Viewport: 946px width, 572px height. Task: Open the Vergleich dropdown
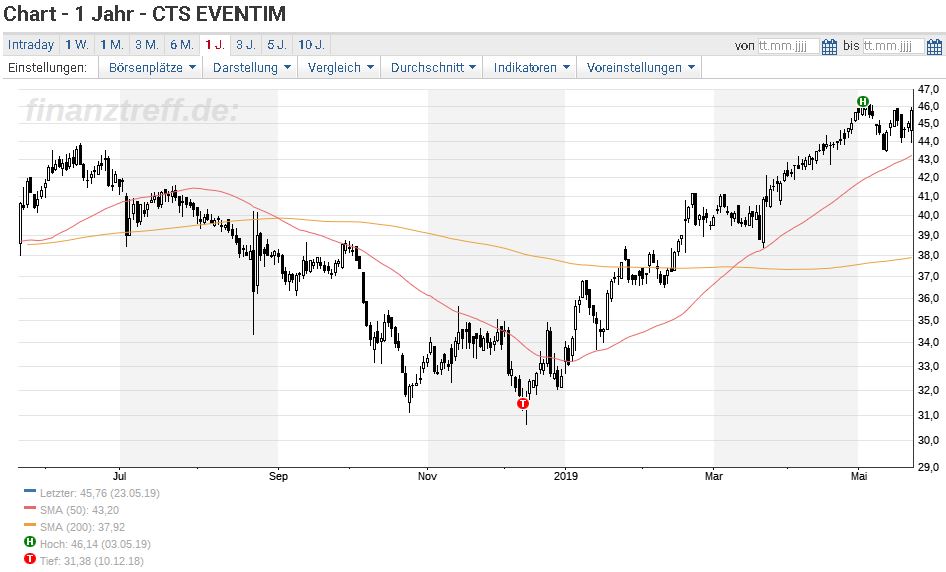(x=340, y=68)
